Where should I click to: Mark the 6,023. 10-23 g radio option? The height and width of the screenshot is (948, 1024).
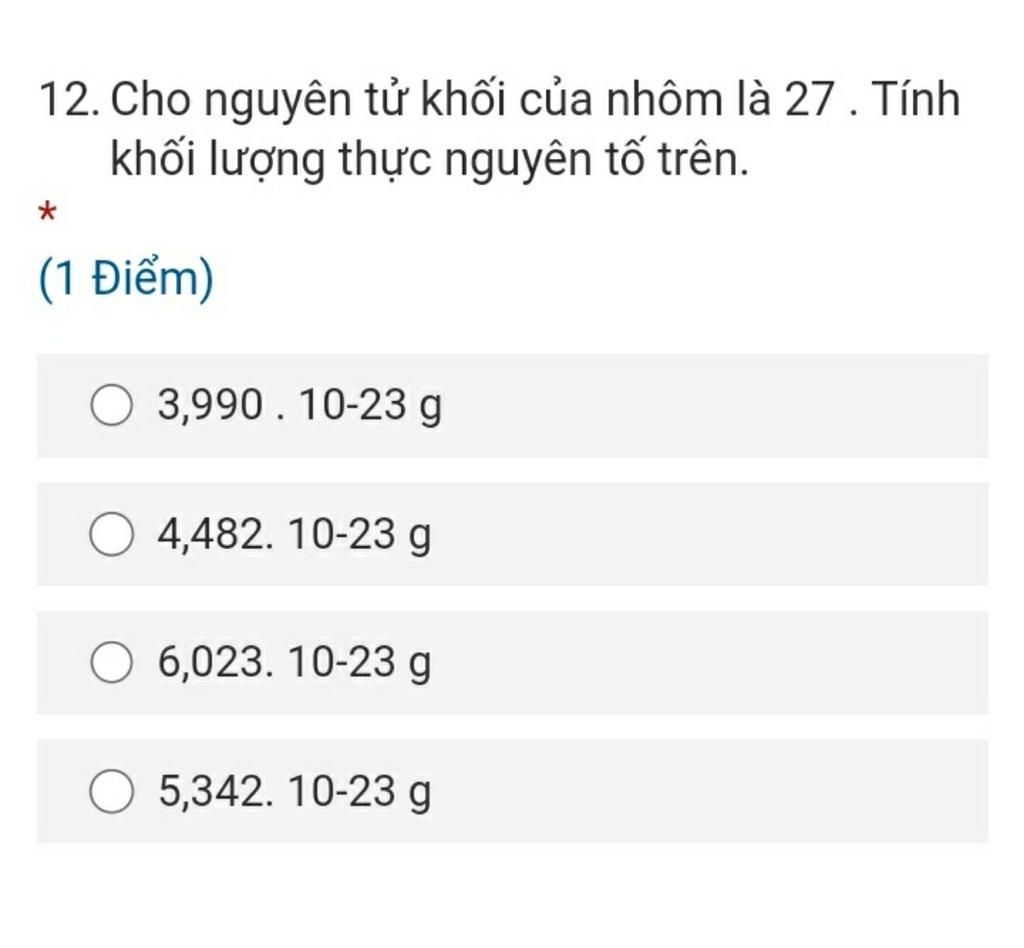click(x=112, y=661)
